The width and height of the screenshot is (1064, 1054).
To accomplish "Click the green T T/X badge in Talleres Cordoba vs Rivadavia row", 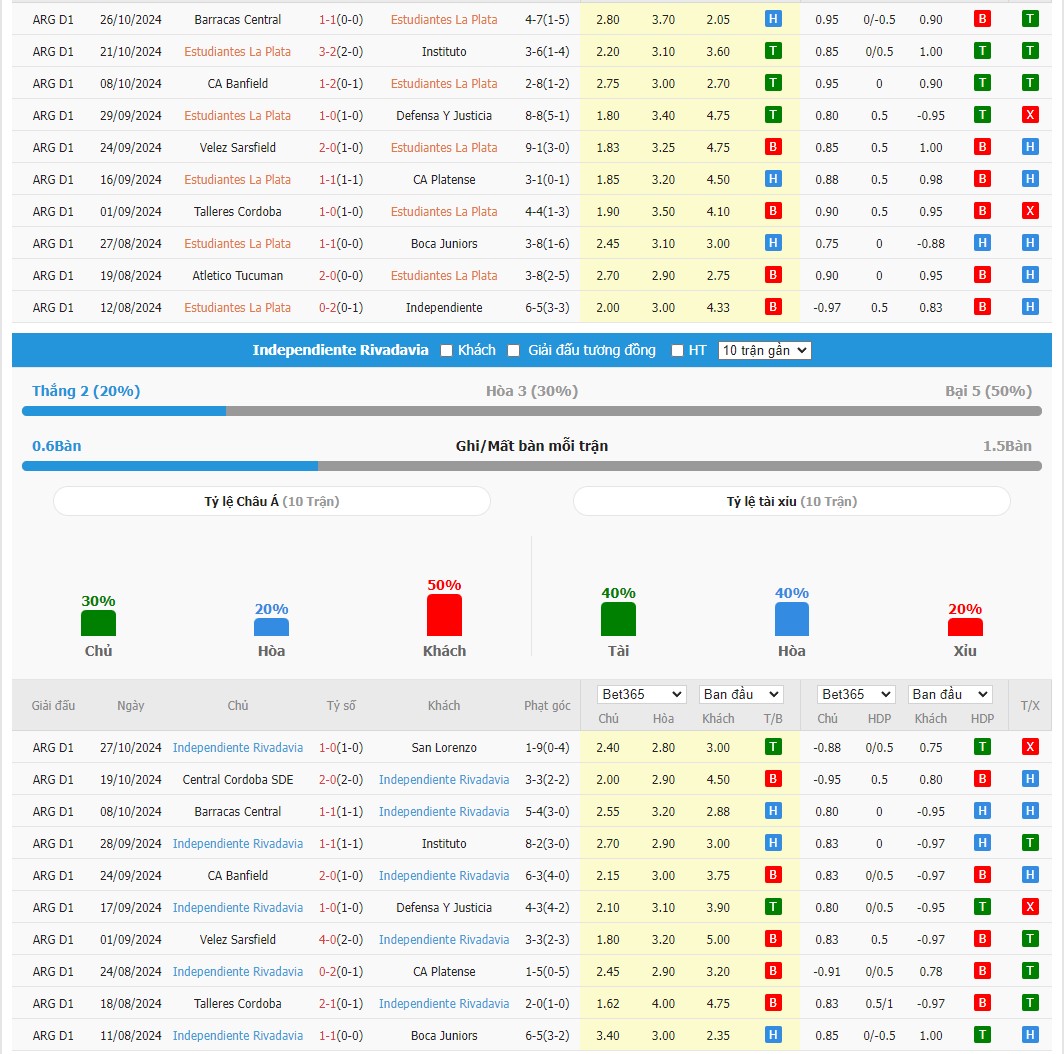I will pos(1030,1003).
